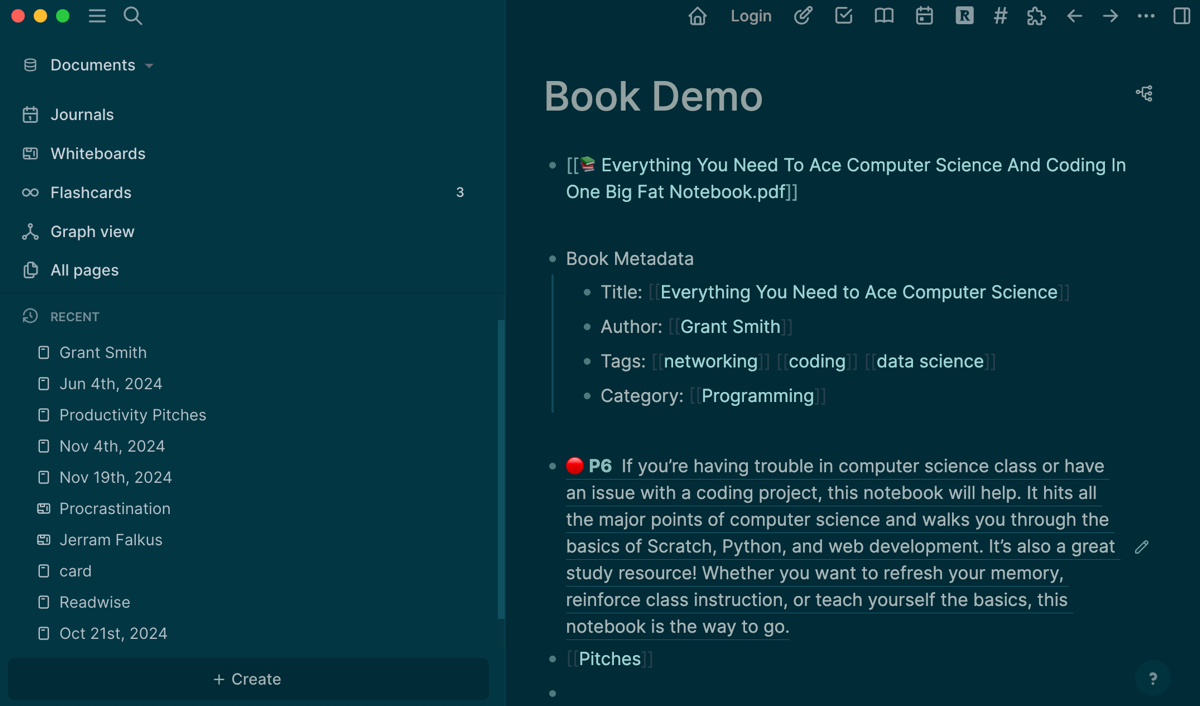Open the Grant Smith author link
The width and height of the screenshot is (1200, 706).
click(x=730, y=327)
